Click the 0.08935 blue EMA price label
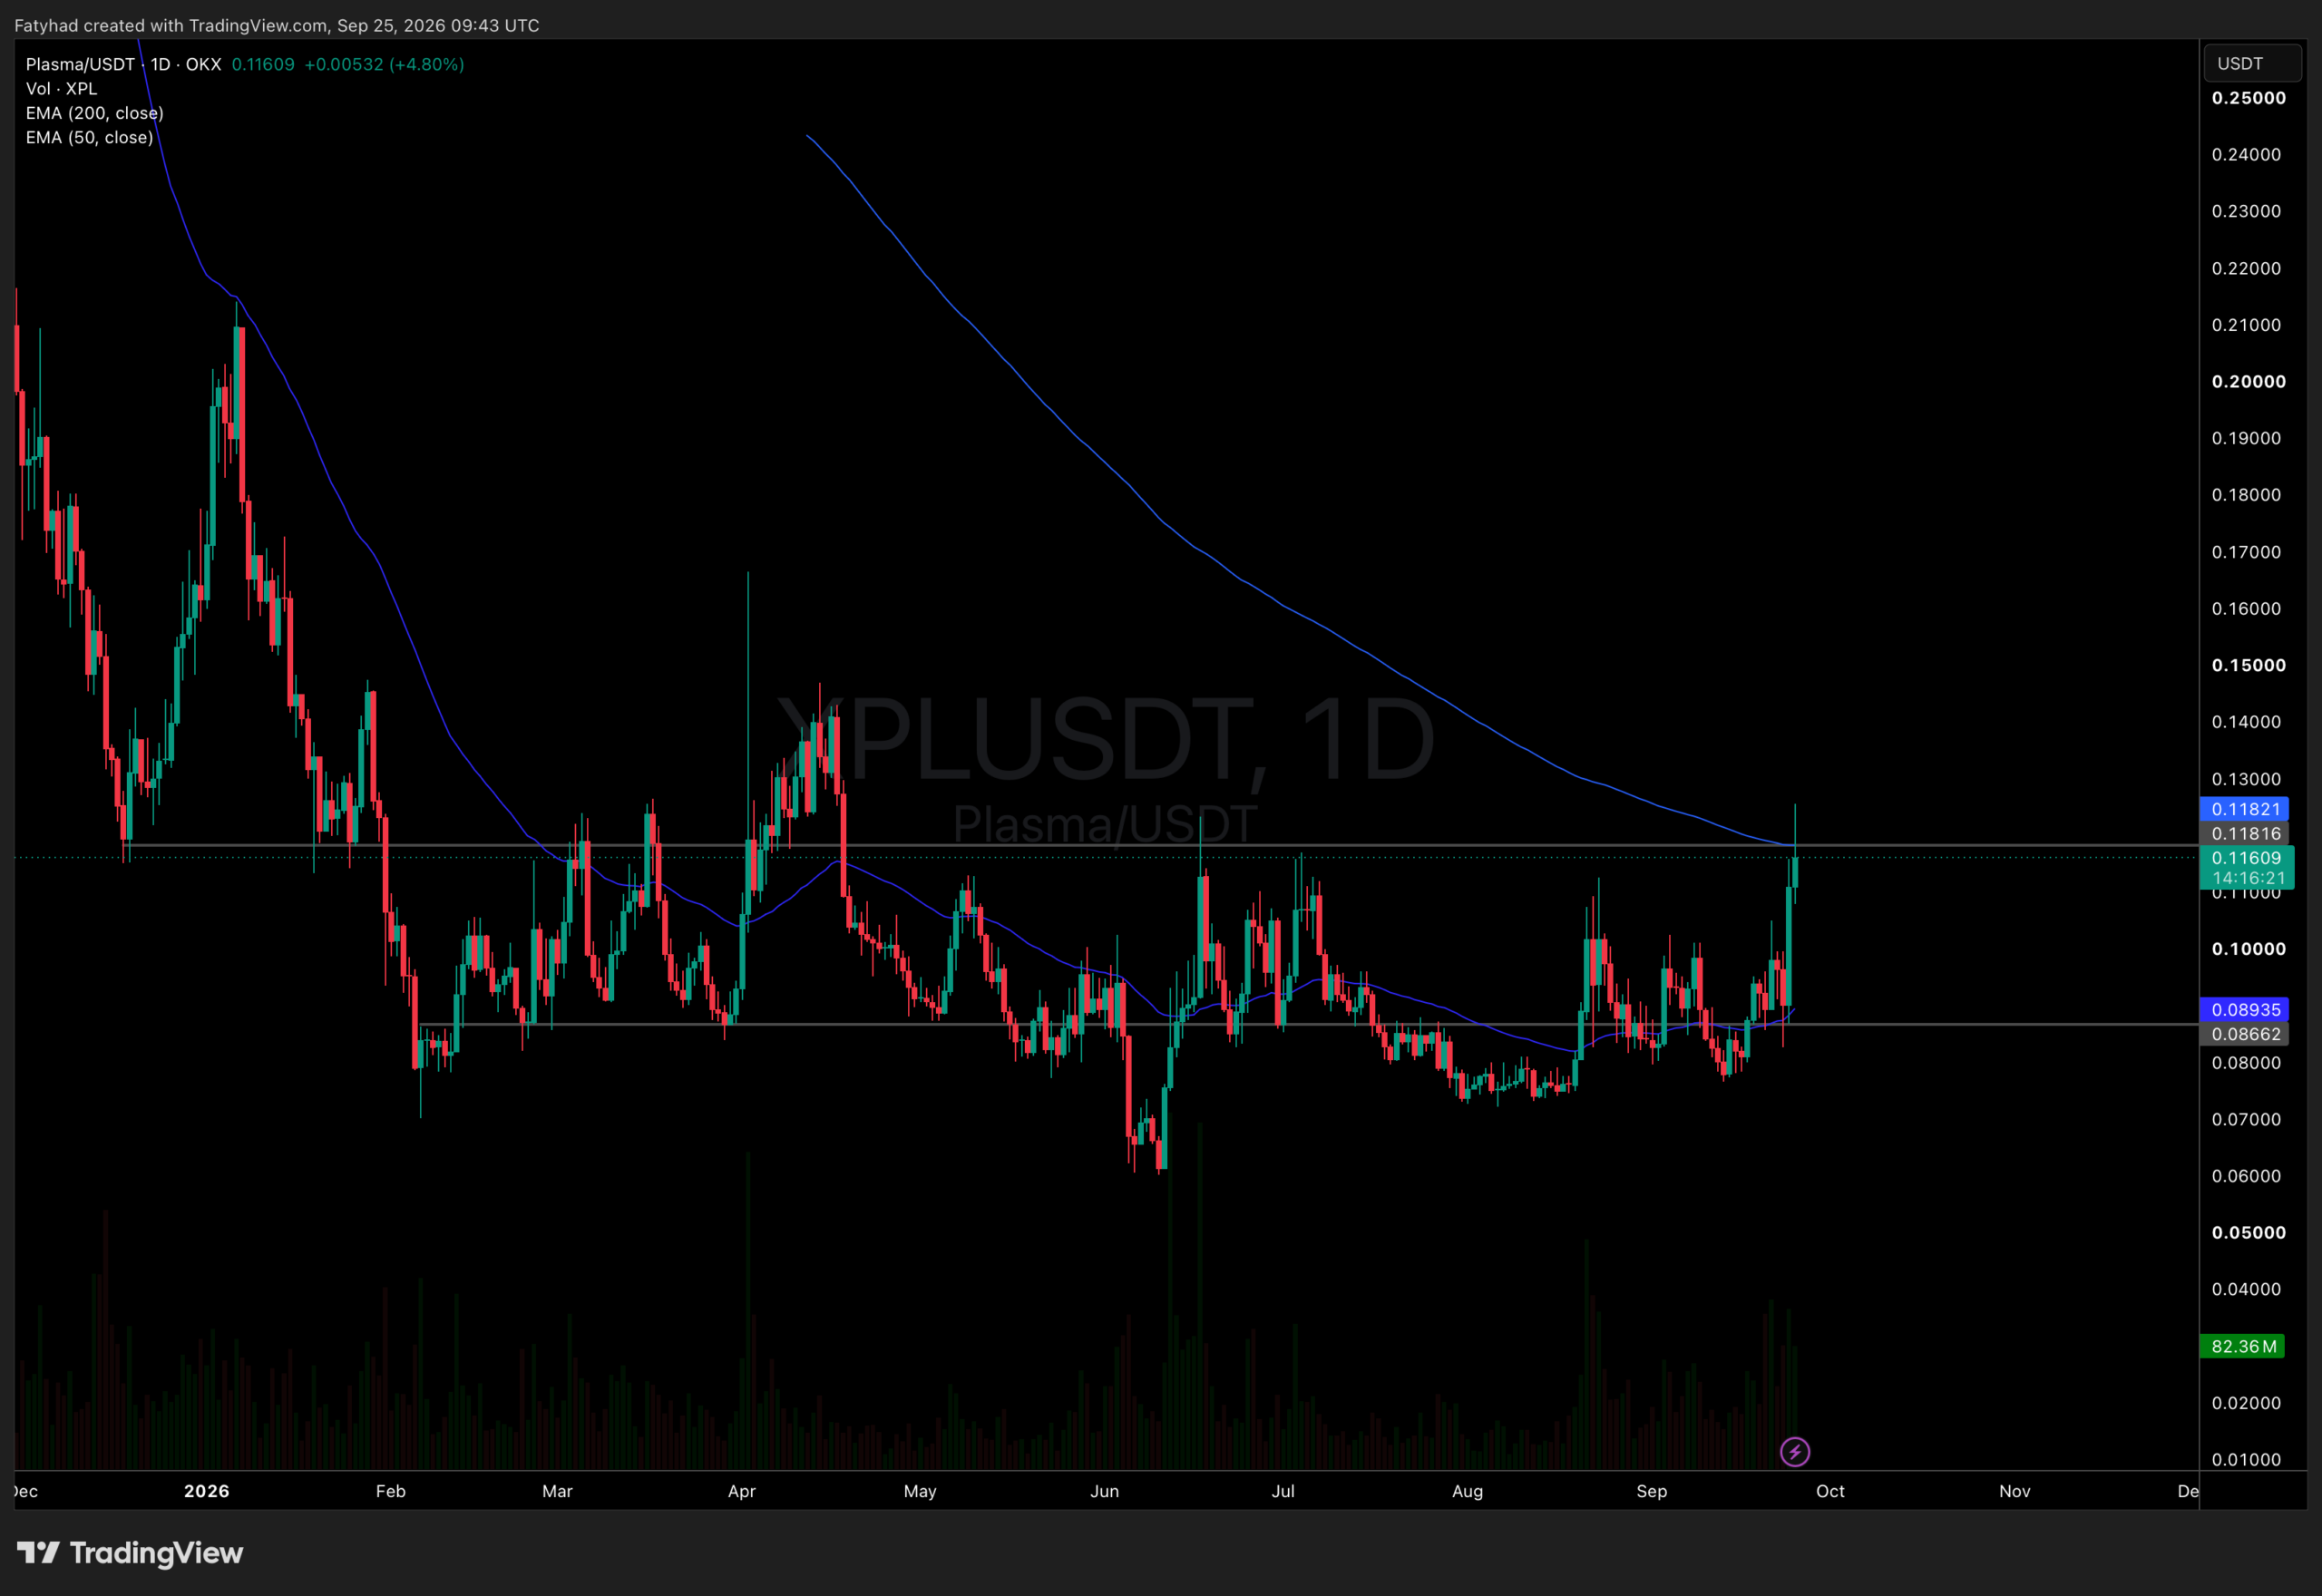The image size is (2322, 1596). 2245,1009
